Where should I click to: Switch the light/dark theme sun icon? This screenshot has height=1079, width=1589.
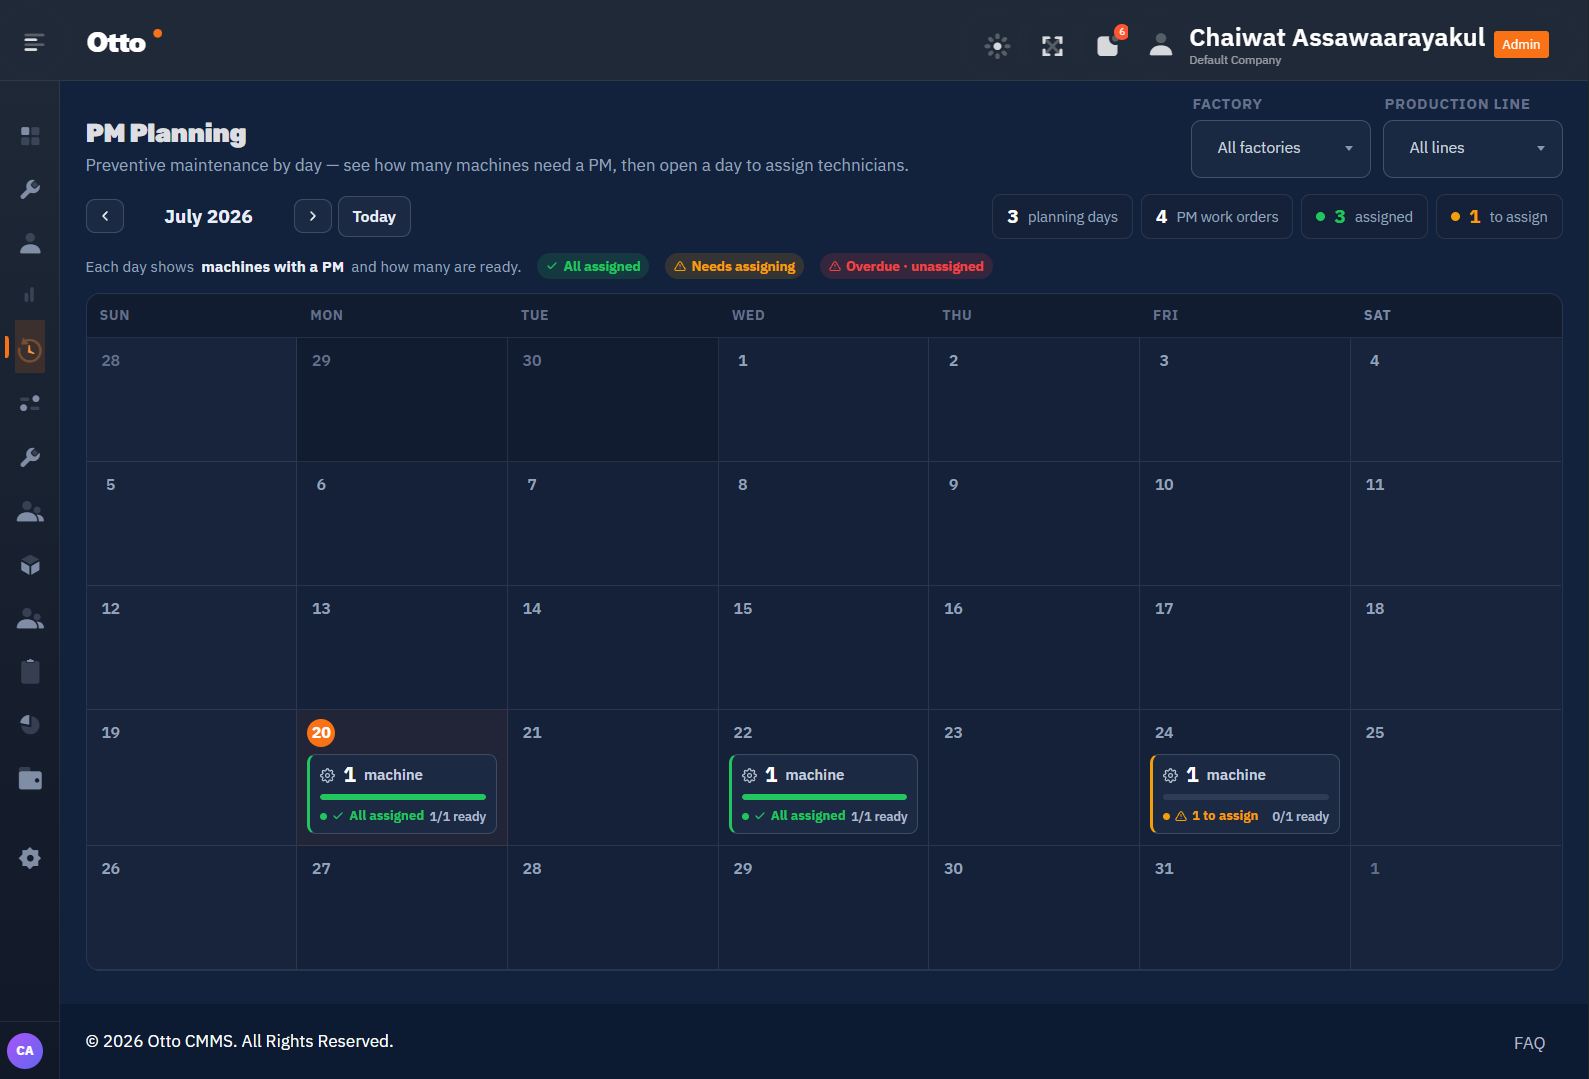[997, 46]
